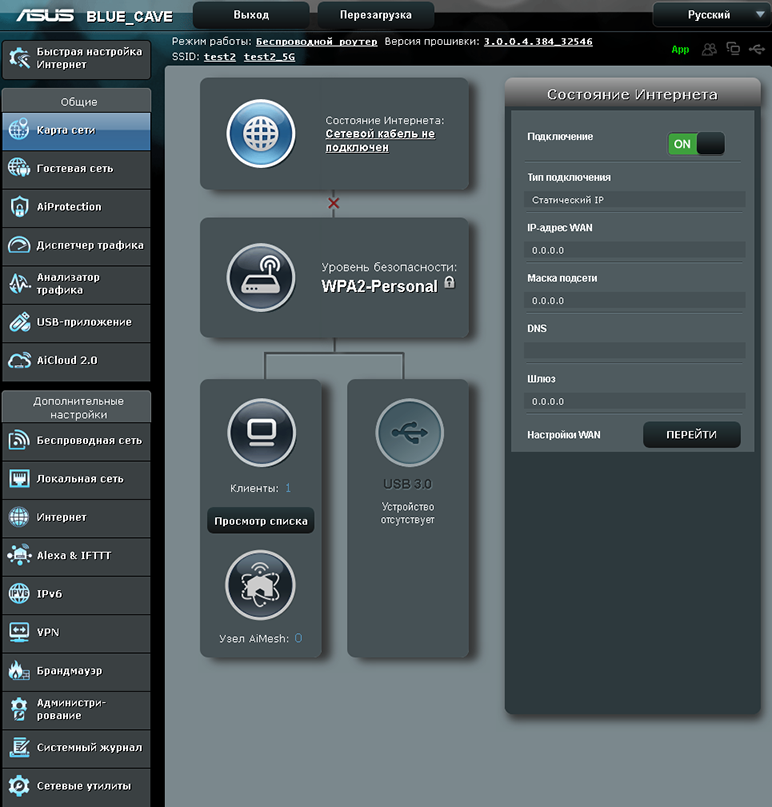Open USB-приложение section
Viewport: 772px width, 807px height.
coord(77,323)
